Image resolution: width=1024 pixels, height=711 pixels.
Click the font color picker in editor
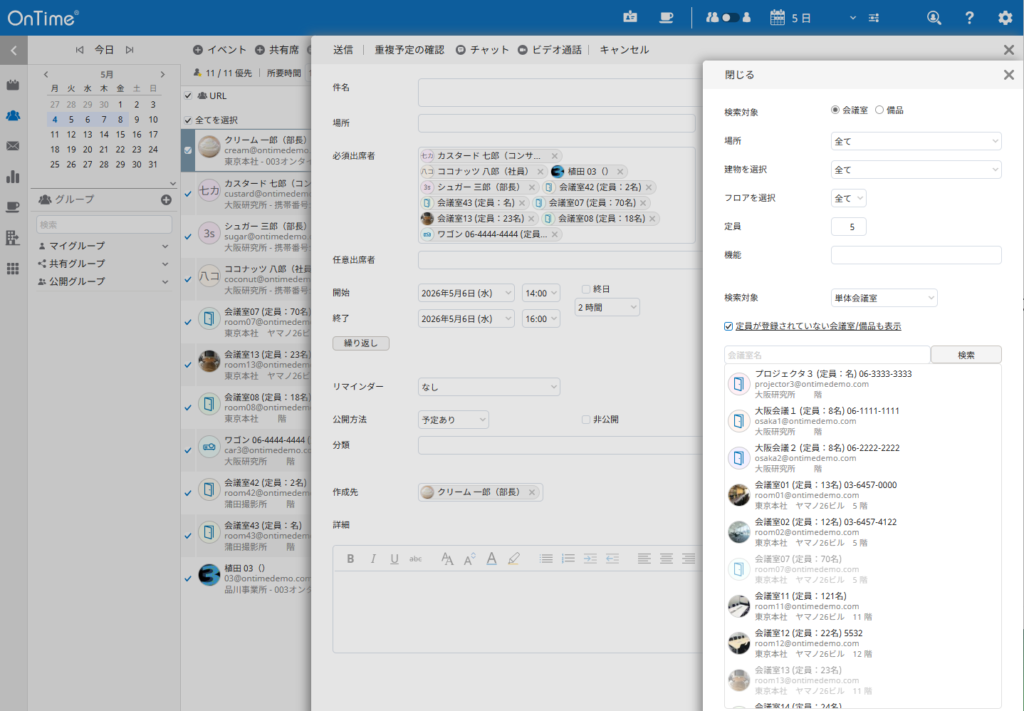click(x=491, y=558)
